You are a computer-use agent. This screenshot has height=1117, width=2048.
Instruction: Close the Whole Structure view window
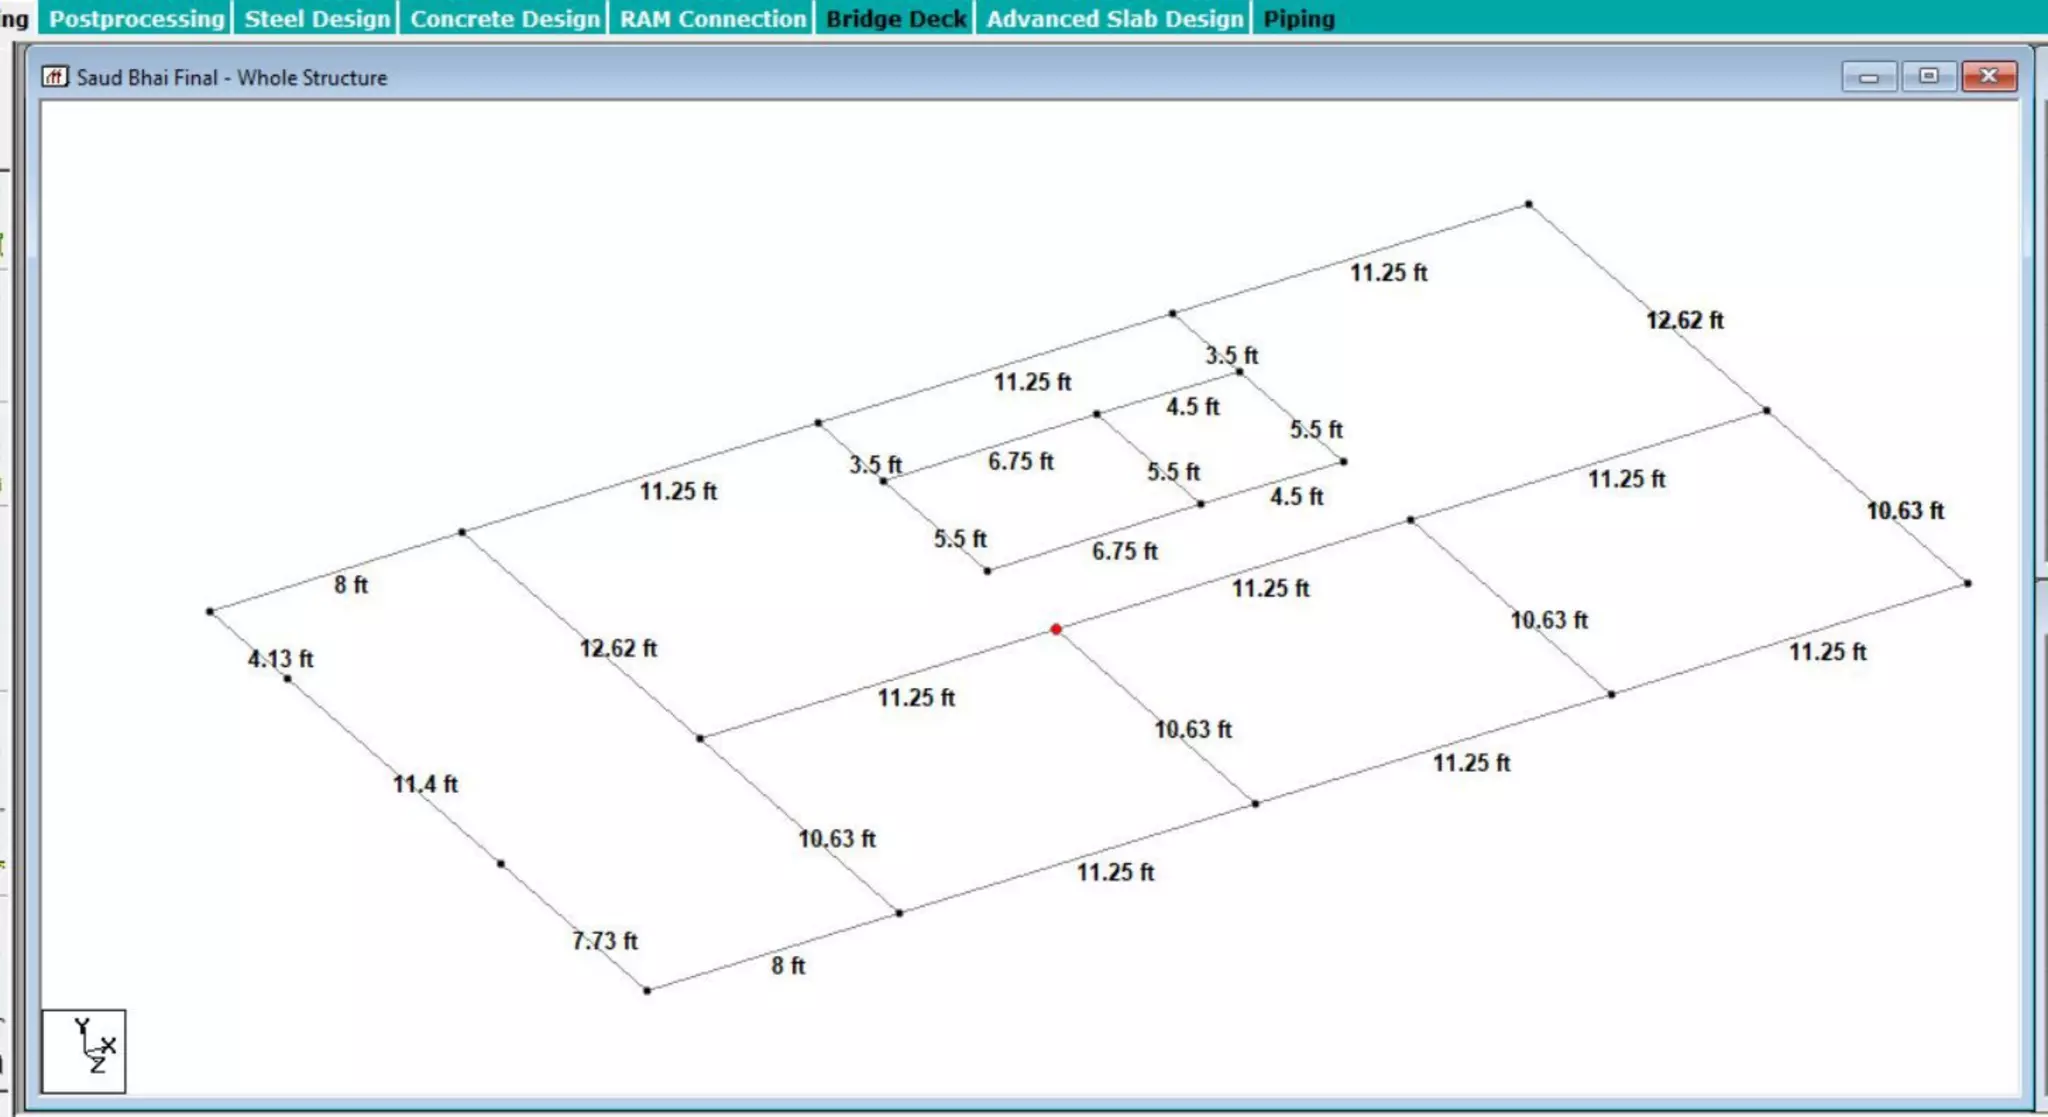coord(1988,77)
